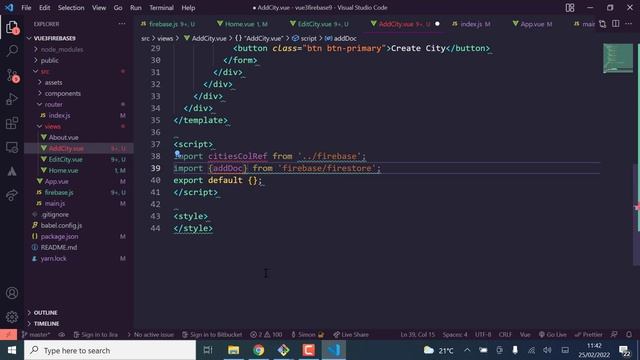Open Windows Start menu
The height and width of the screenshot is (360, 640).
pyautogui.click(x=12, y=350)
